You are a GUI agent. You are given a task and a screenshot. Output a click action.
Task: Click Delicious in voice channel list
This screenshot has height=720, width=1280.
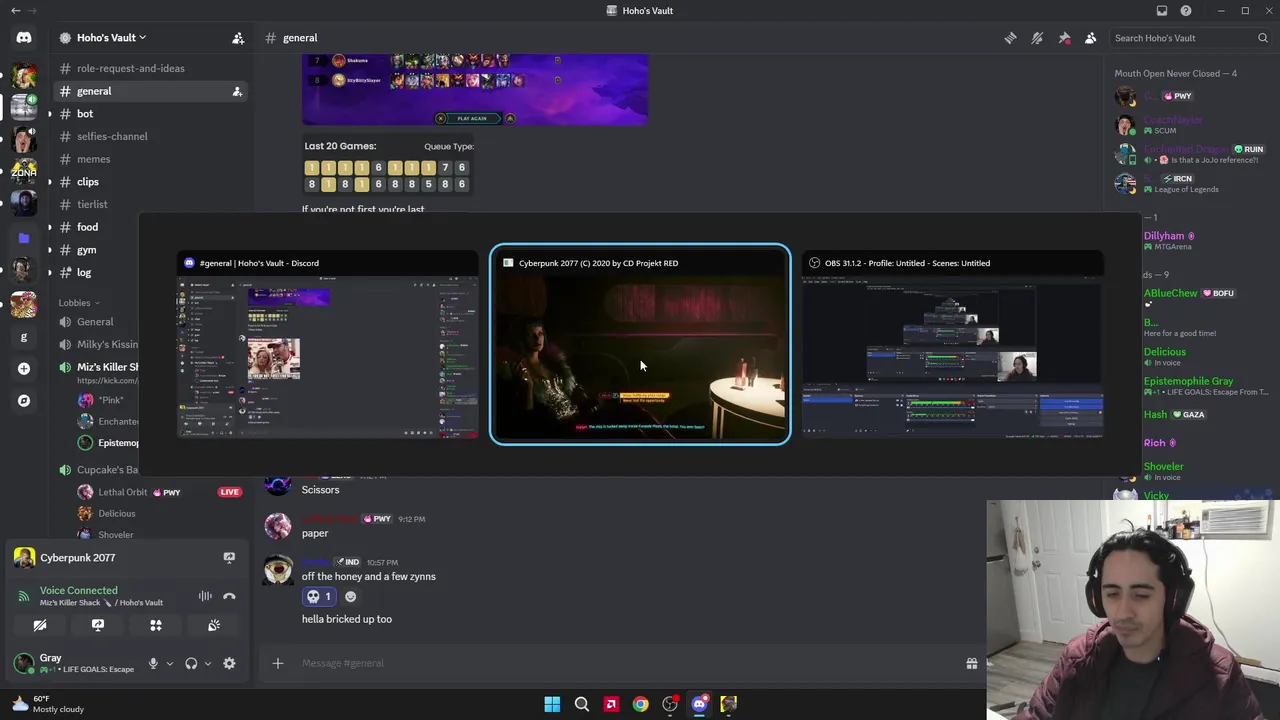[117, 513]
